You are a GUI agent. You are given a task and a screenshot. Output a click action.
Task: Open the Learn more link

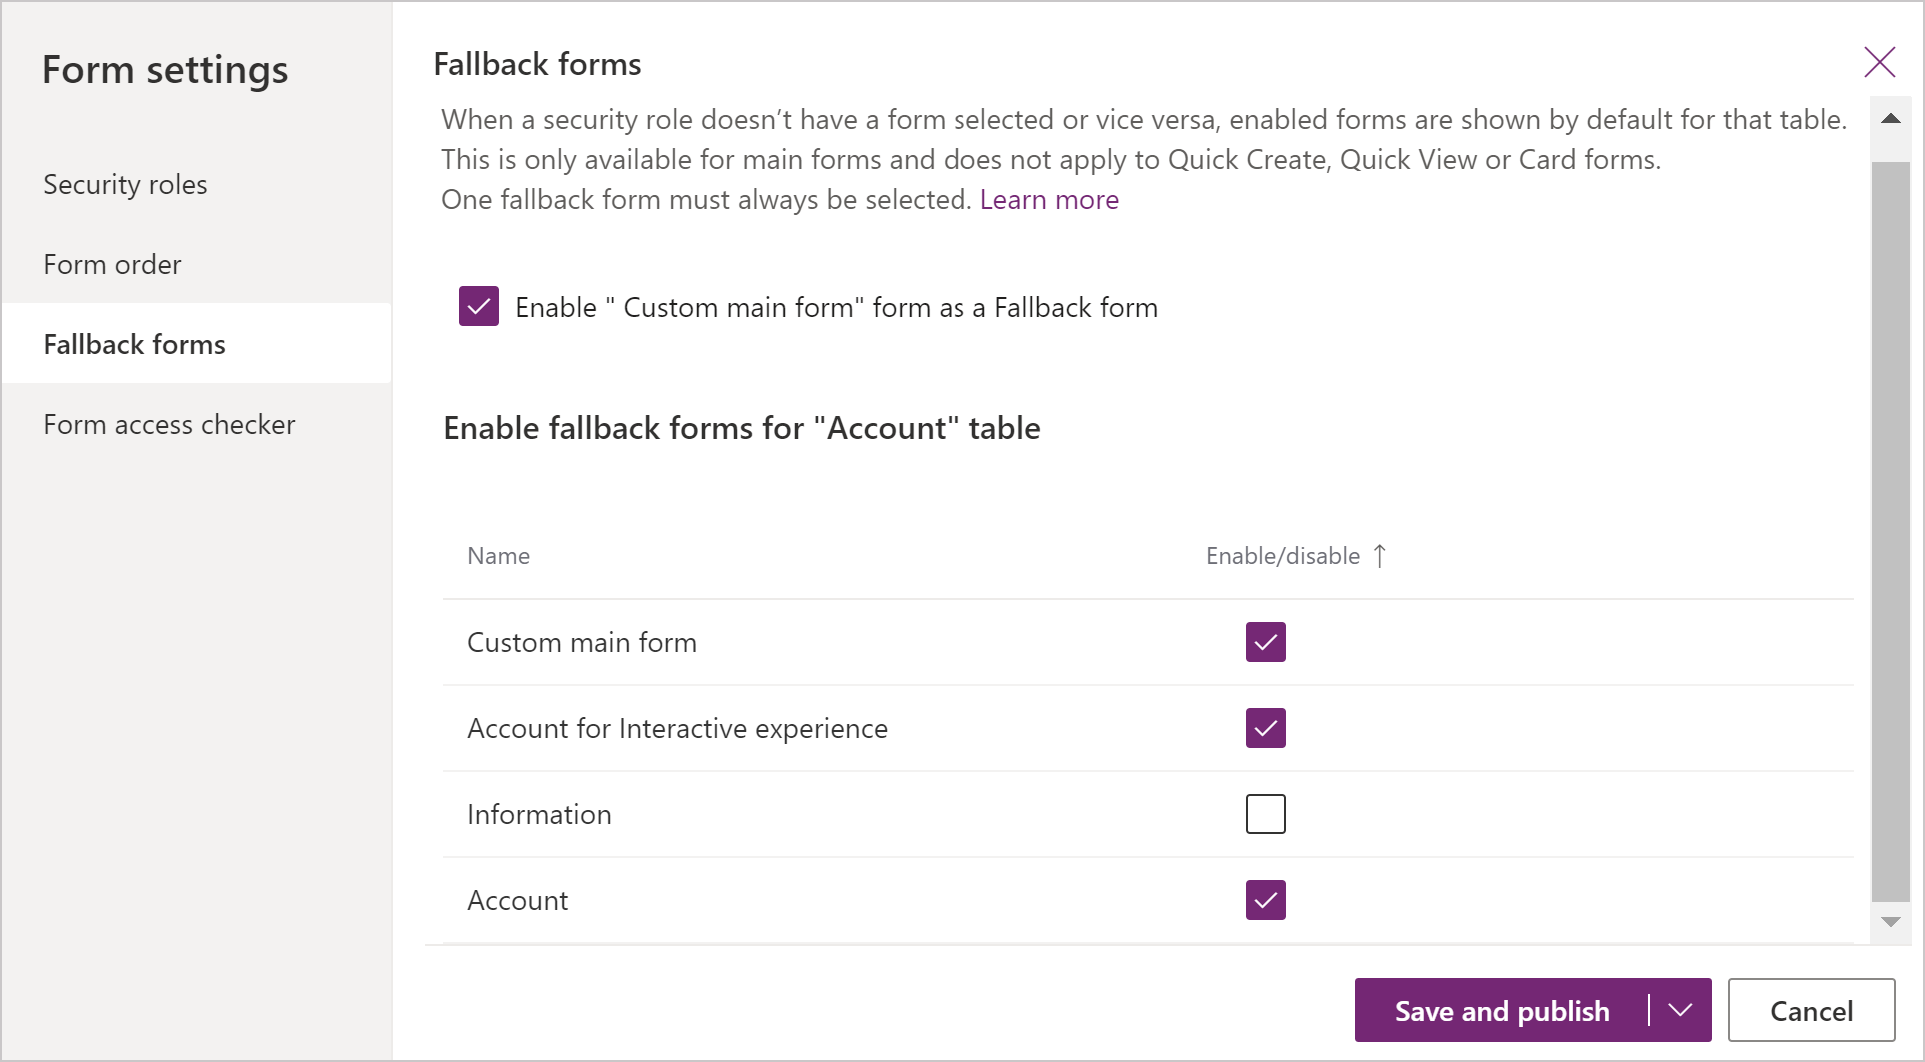[x=1049, y=199]
